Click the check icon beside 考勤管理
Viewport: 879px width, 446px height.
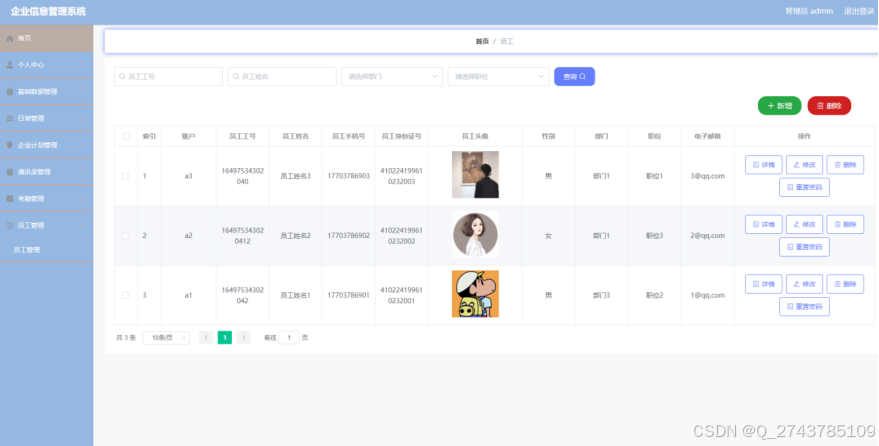(x=10, y=199)
